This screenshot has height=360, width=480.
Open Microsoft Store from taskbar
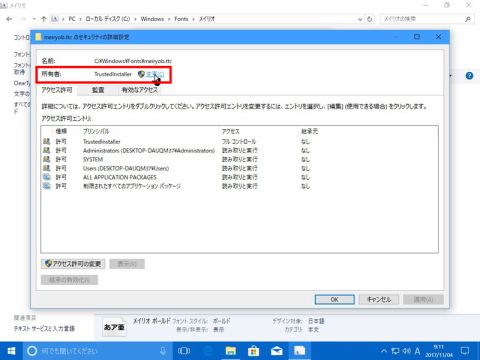(x=254, y=351)
